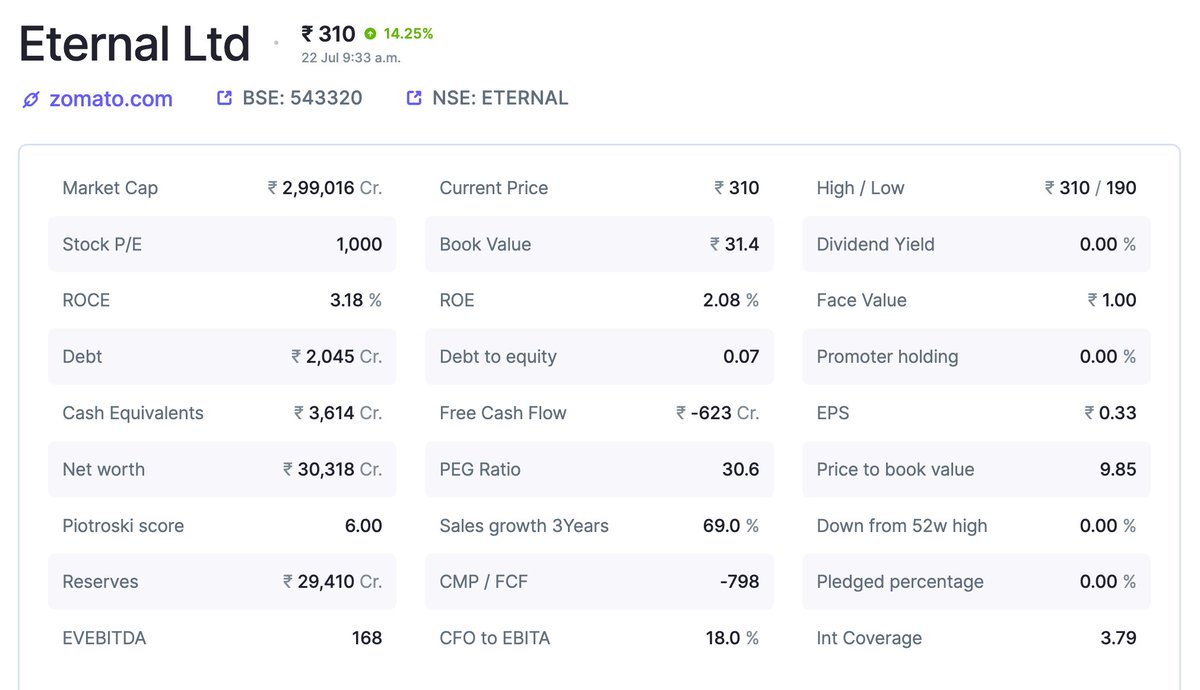Click the external link icon before NSE: ETERNAL
Viewport: 1200px width, 690px height.
[x=414, y=98]
